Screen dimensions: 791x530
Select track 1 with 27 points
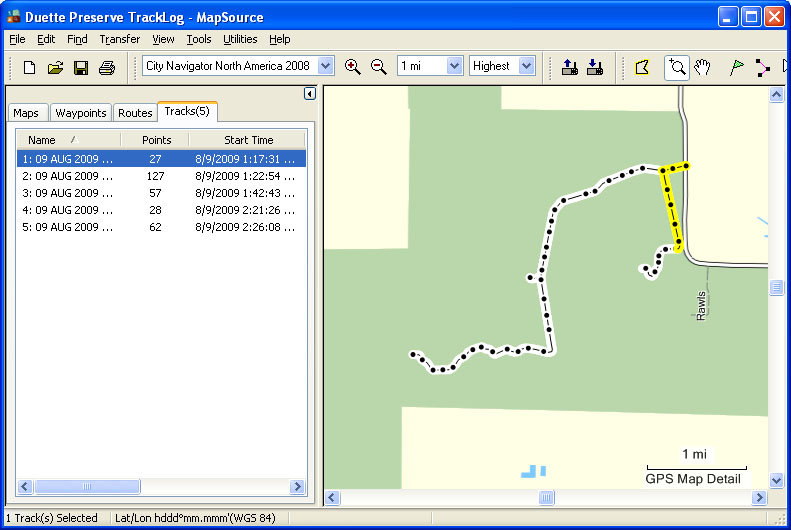point(161,159)
